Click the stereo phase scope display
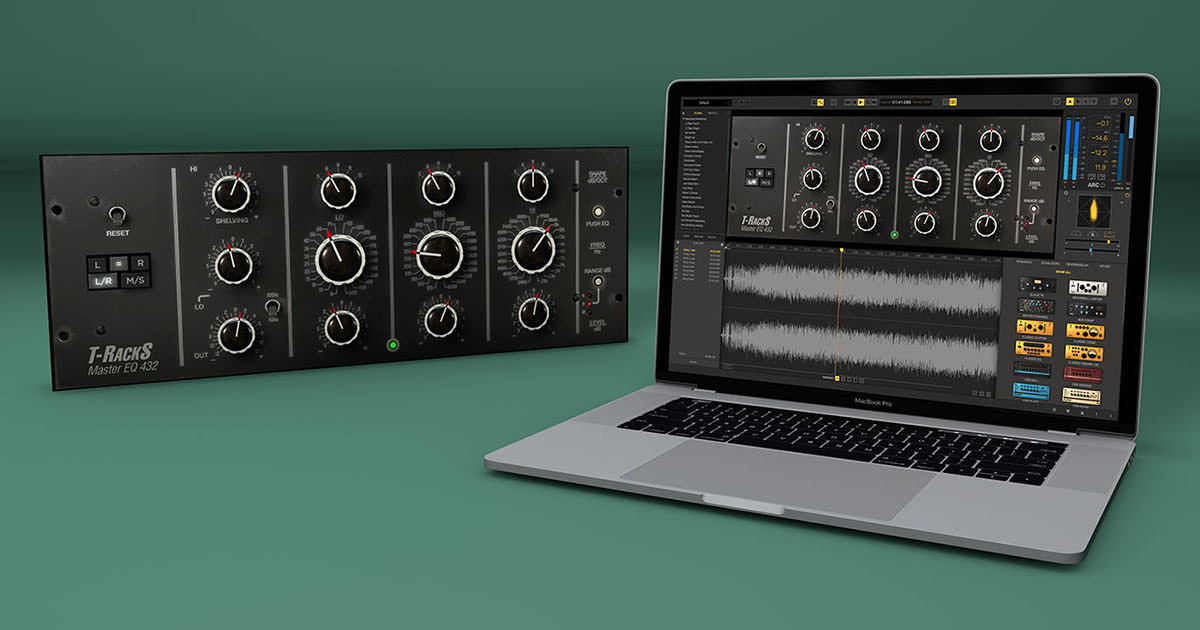 (x=1094, y=211)
